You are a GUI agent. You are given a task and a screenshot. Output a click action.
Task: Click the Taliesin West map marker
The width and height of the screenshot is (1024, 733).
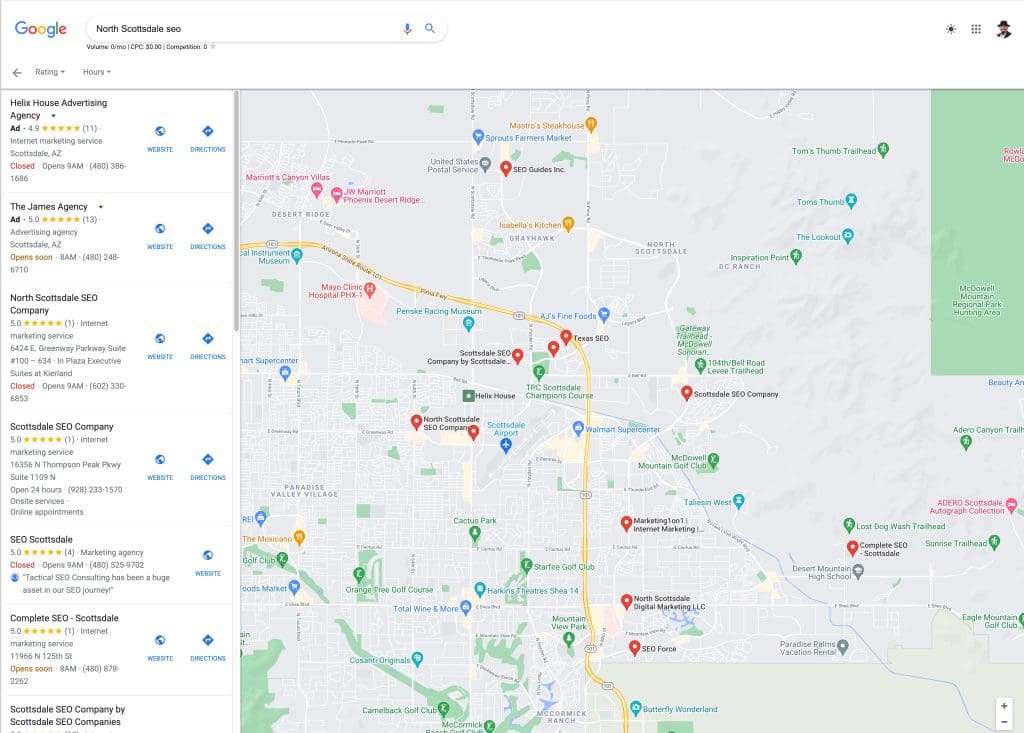[x=739, y=502]
